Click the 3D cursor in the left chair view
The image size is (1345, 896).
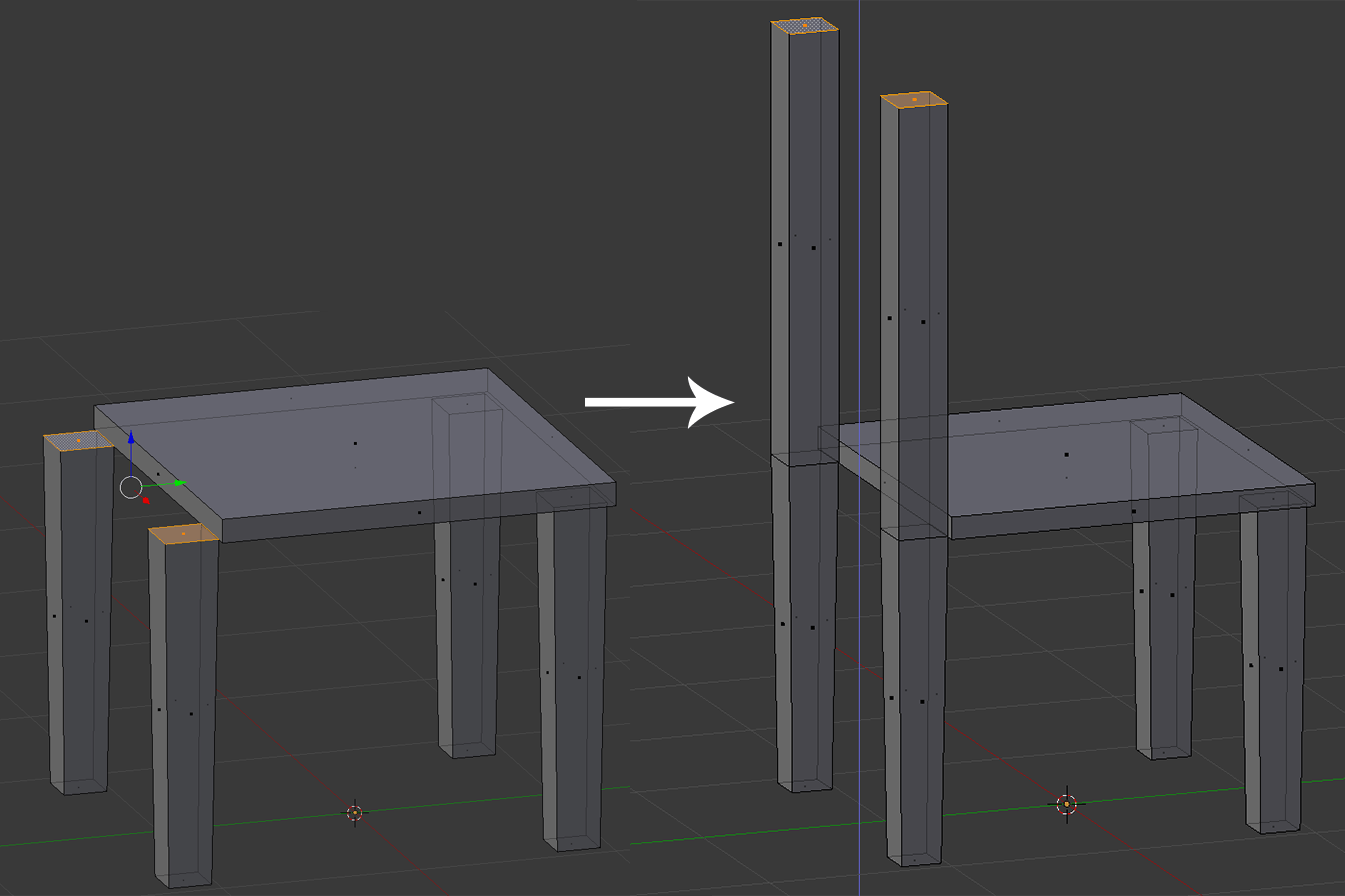click(x=354, y=812)
